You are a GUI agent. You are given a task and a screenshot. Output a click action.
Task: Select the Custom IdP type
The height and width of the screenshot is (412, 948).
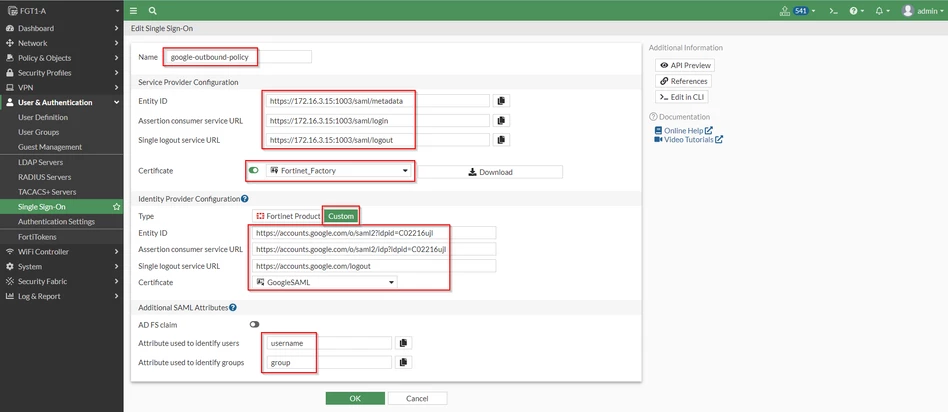(x=341, y=216)
